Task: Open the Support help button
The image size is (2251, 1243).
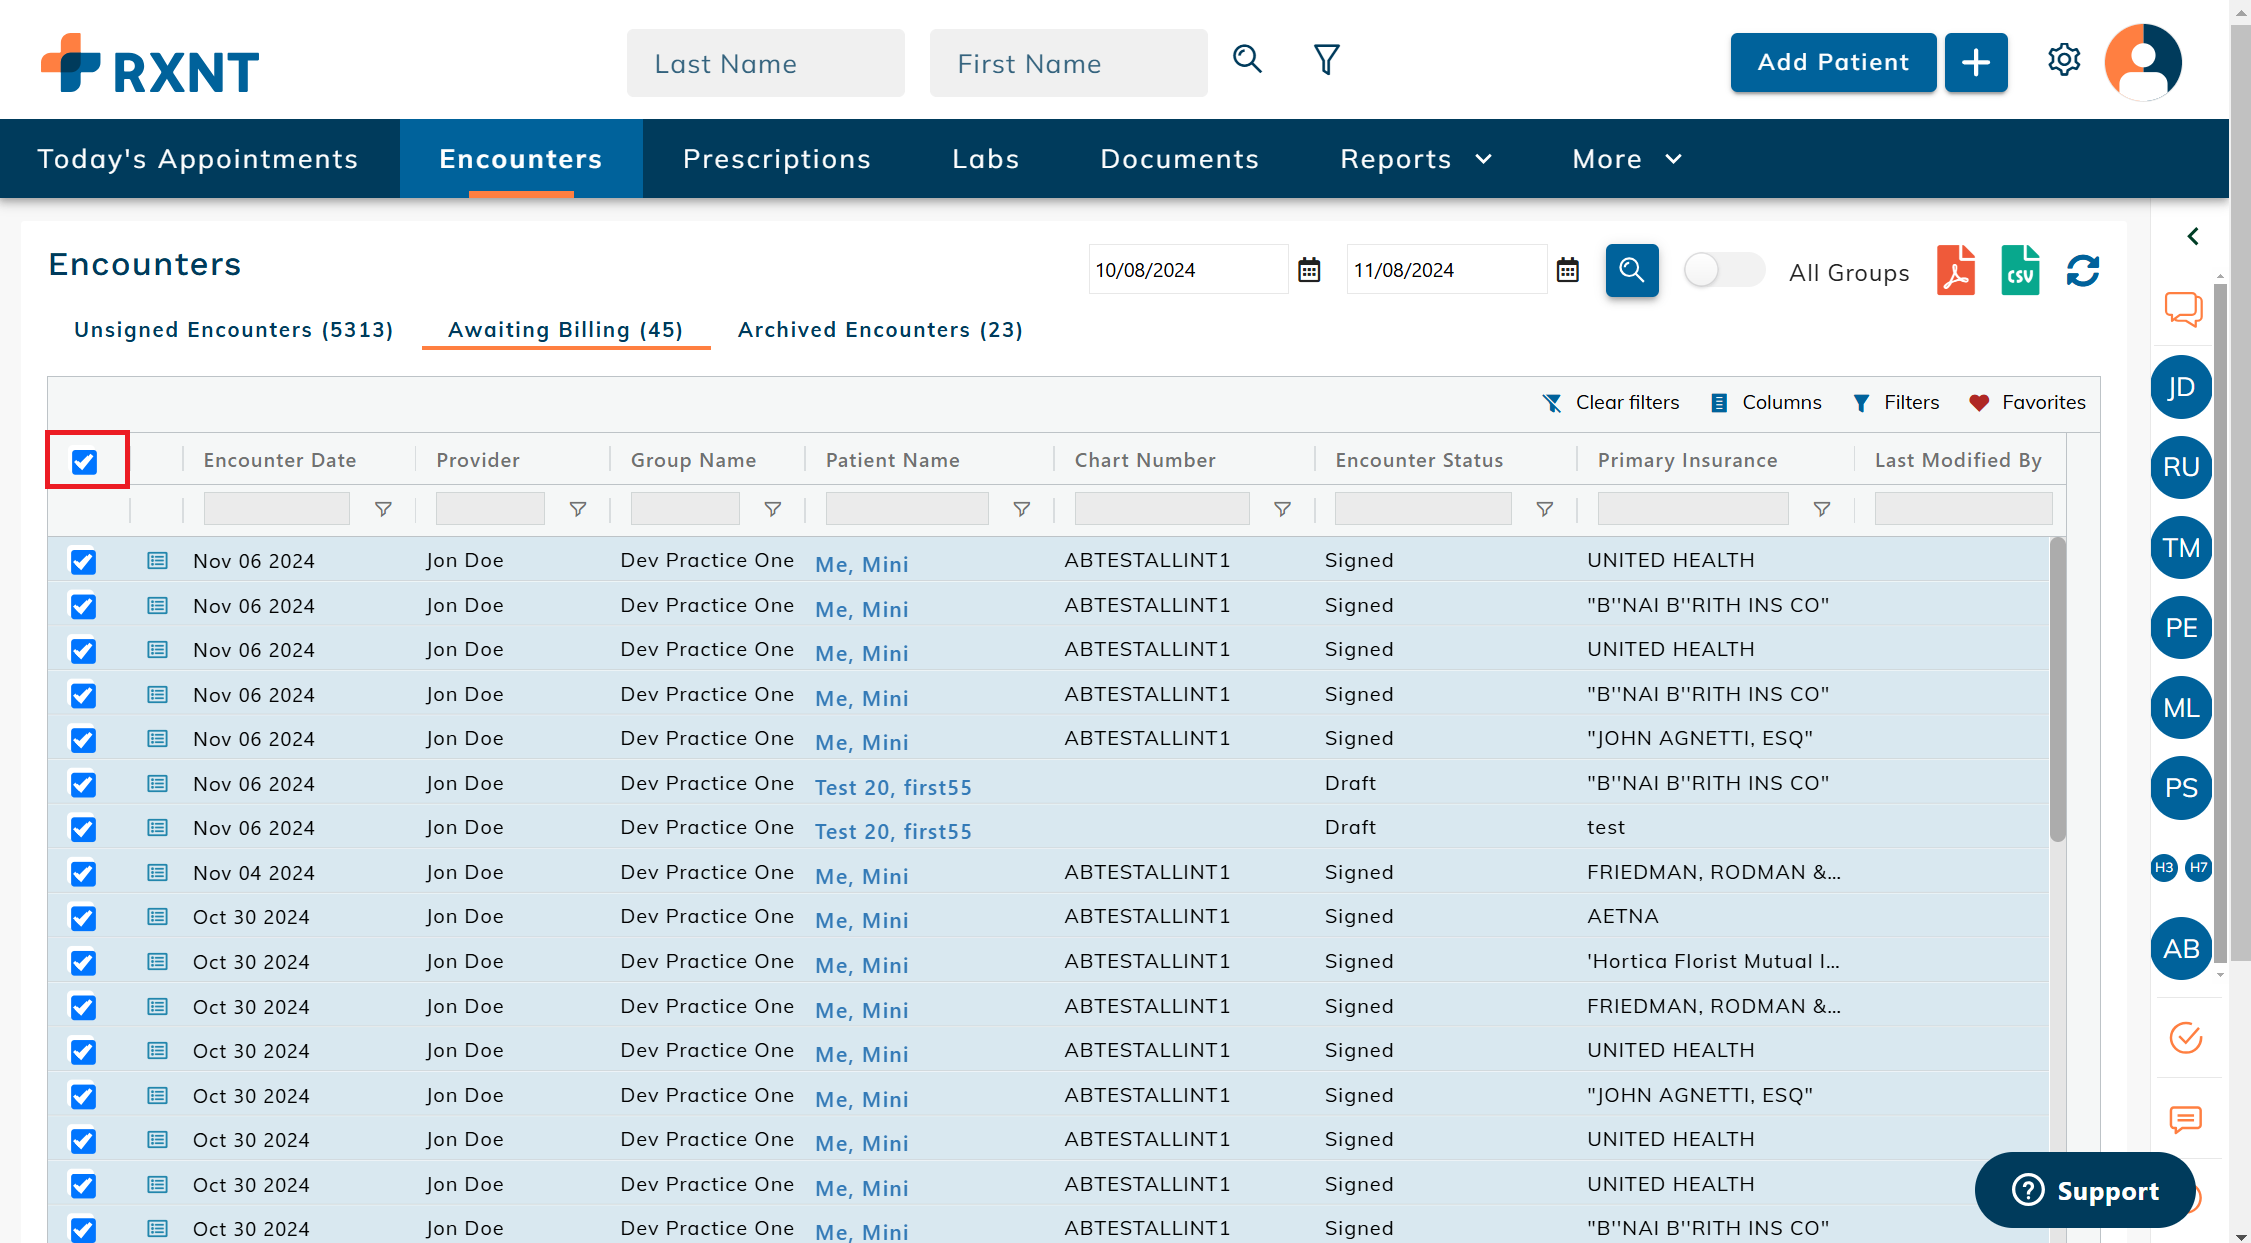Action: pyautogui.click(x=2085, y=1190)
